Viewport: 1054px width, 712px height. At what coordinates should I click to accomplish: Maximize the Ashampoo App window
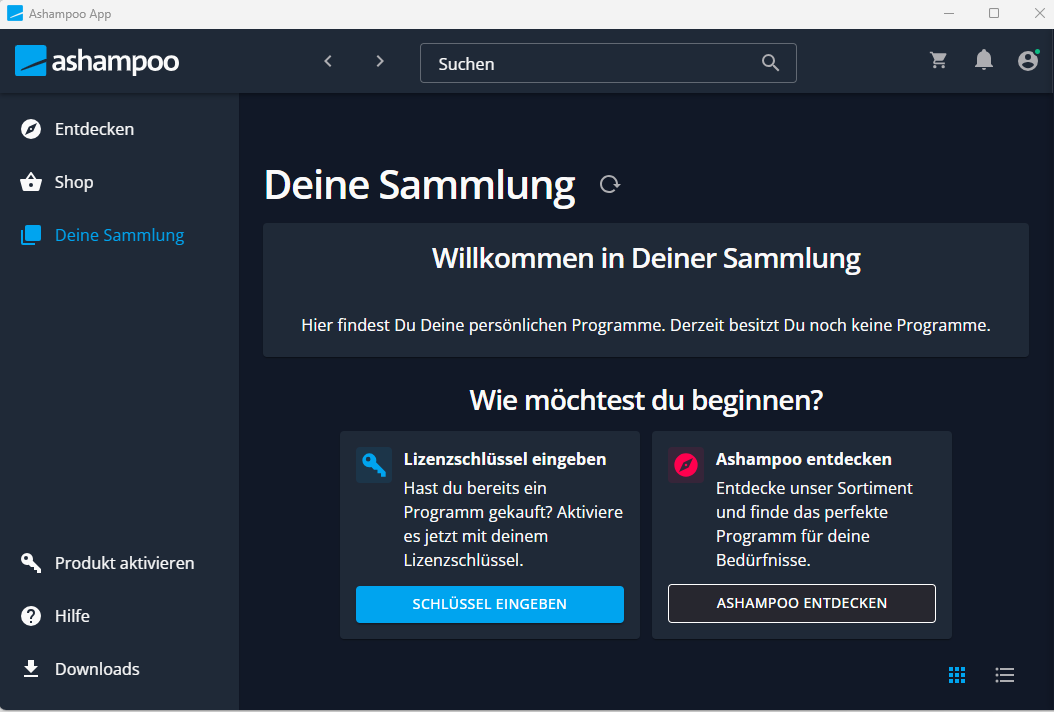[994, 13]
